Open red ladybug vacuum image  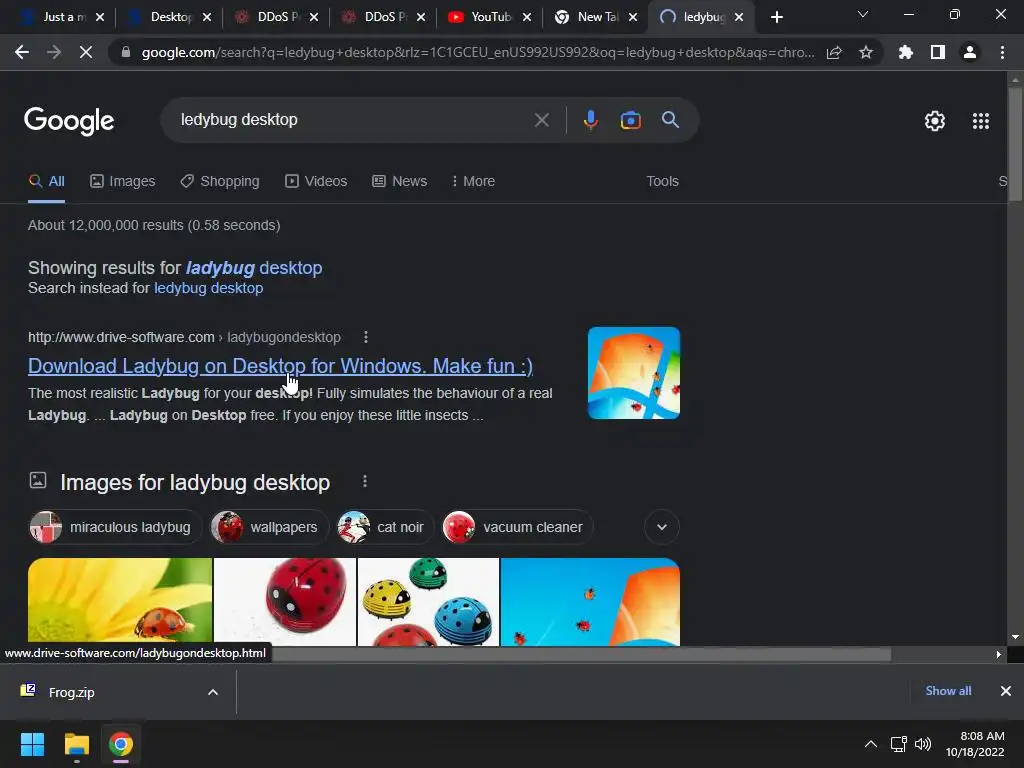tap(285, 601)
